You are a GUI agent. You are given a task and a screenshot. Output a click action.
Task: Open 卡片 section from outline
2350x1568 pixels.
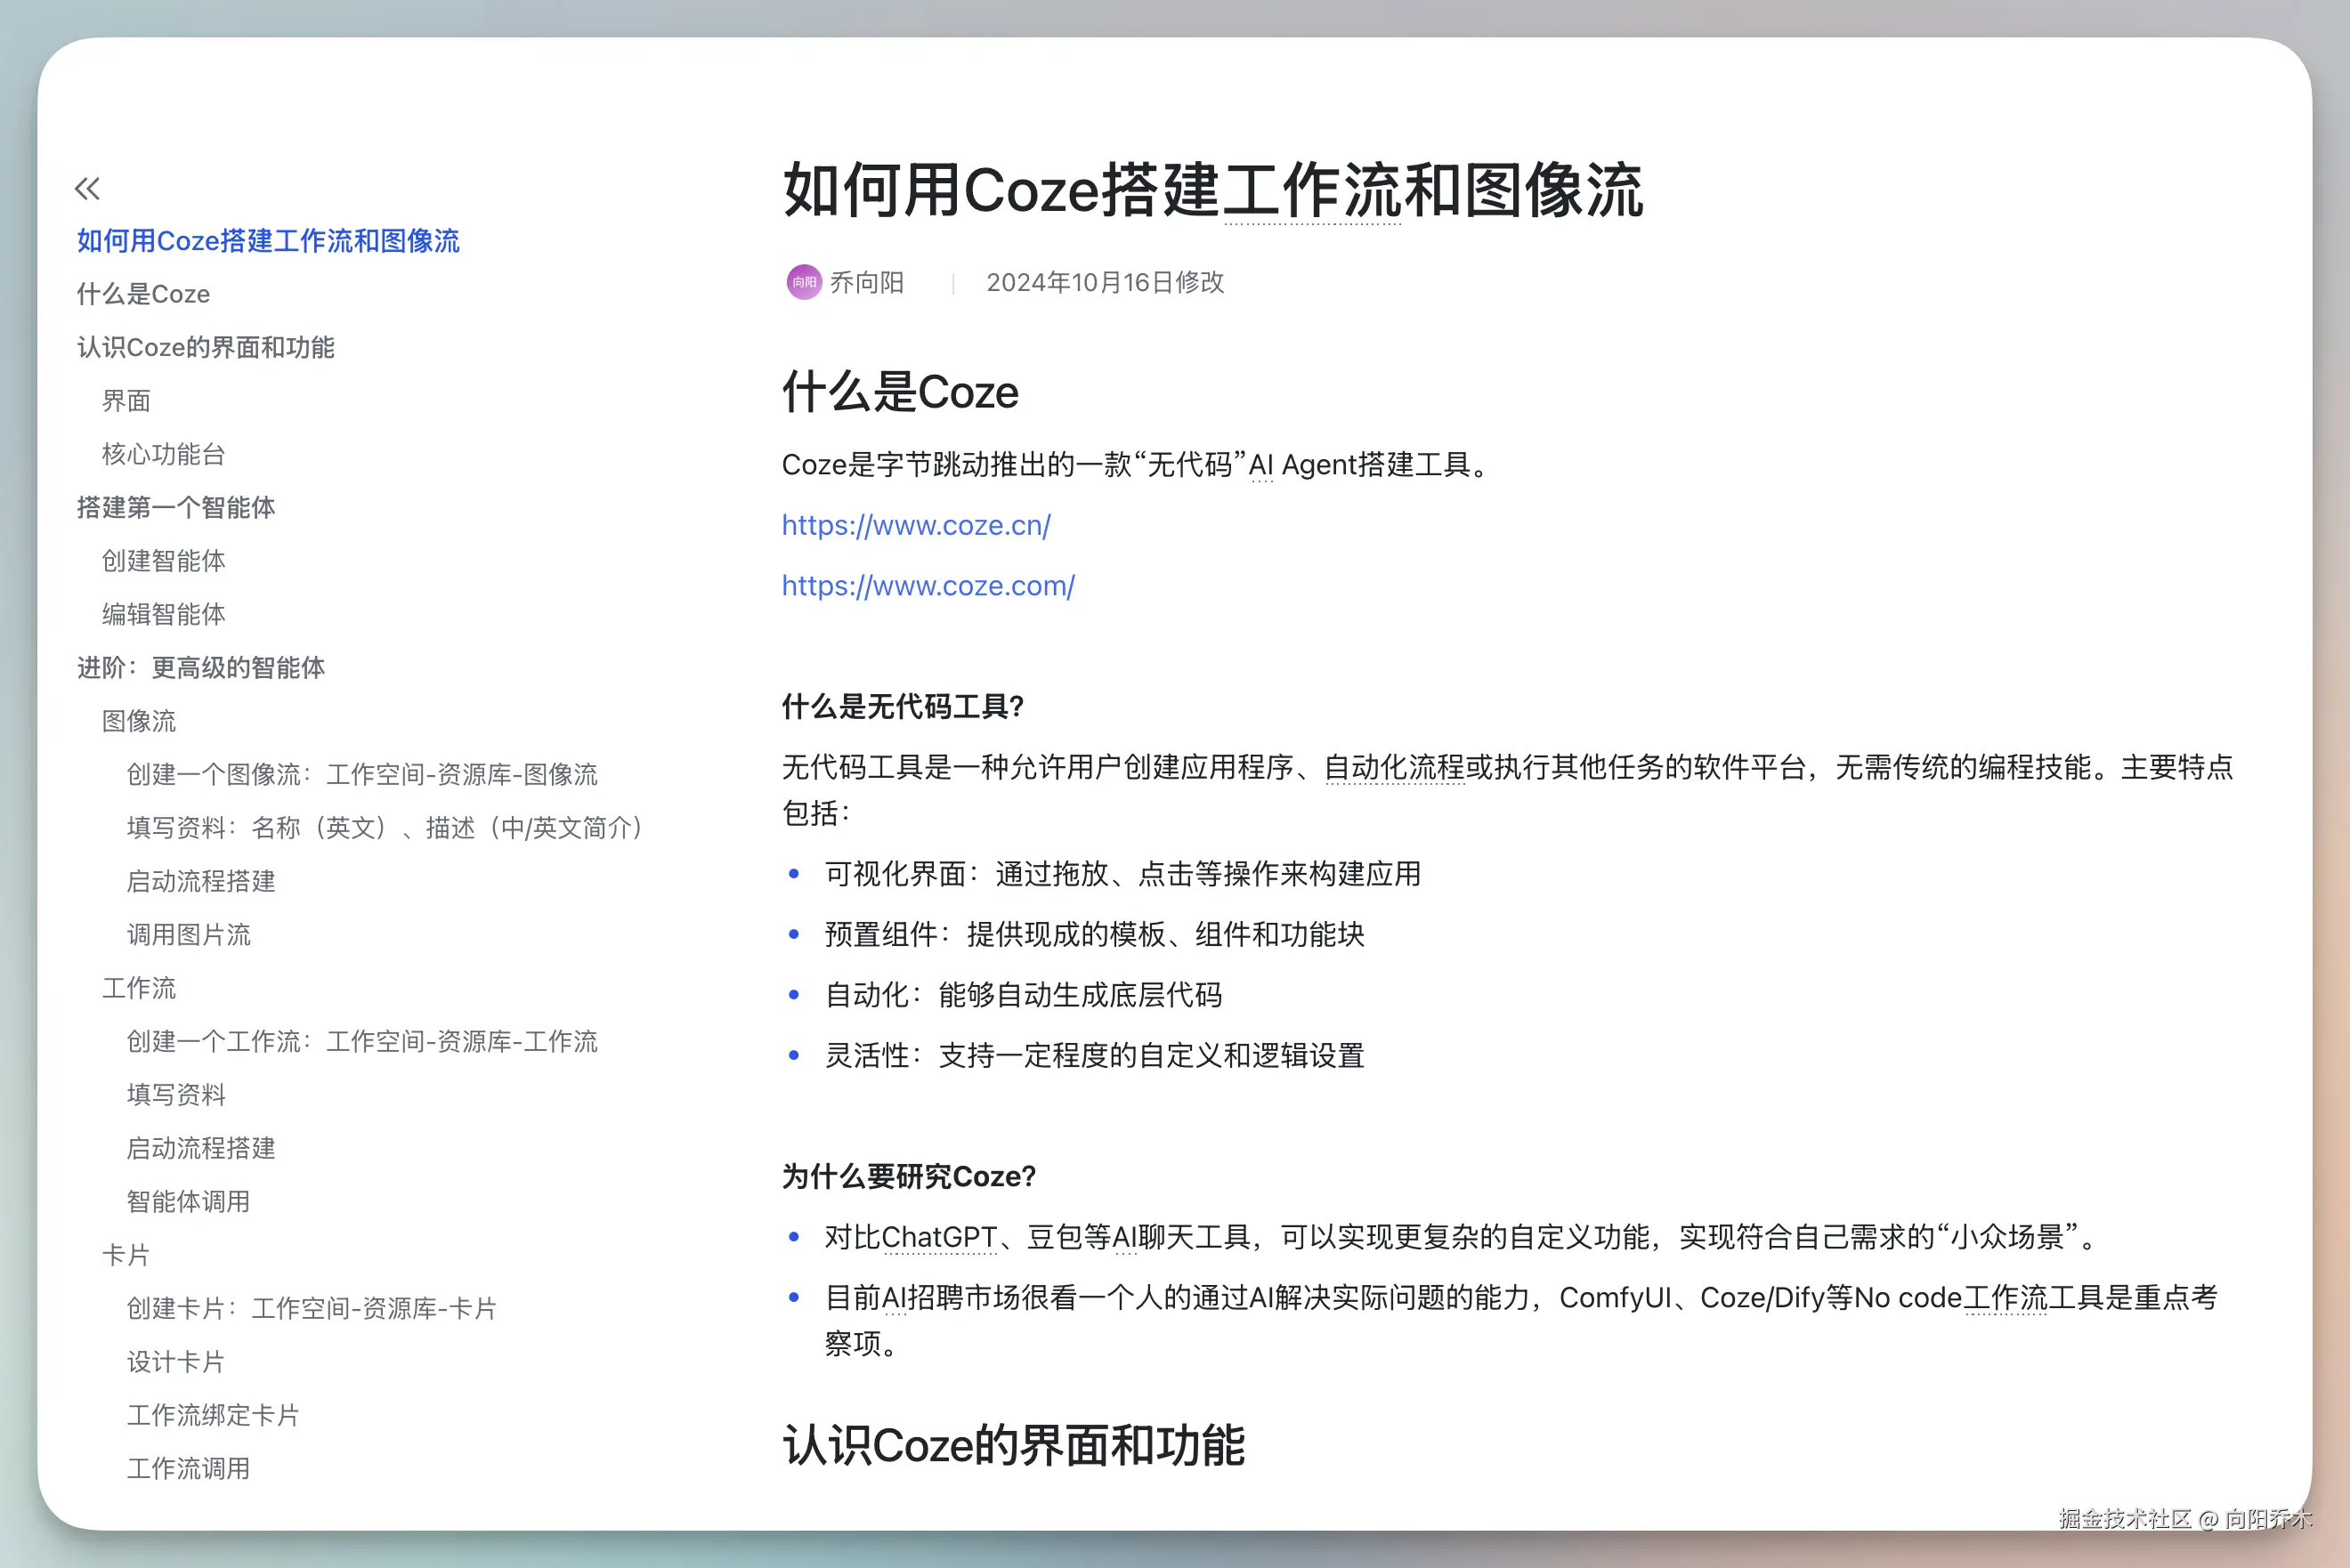[x=126, y=1255]
